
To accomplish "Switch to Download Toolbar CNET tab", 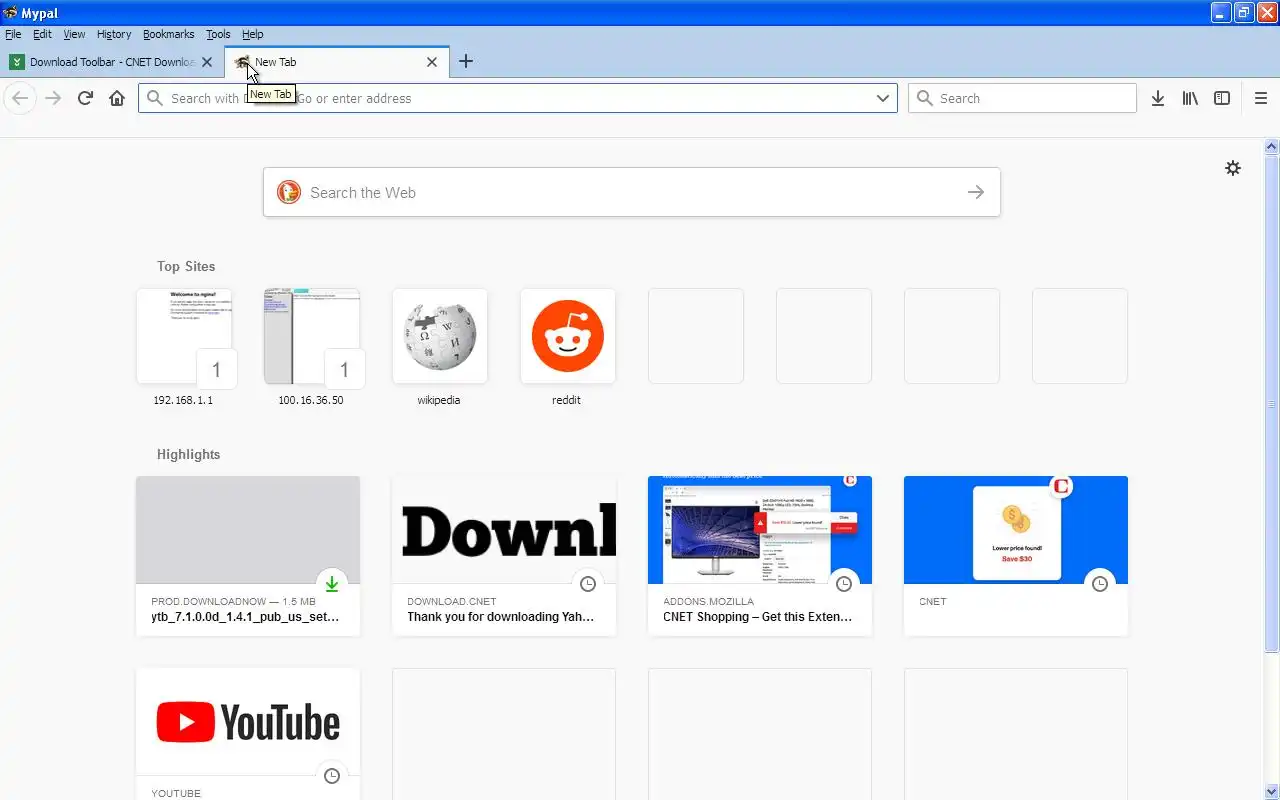I will (112, 62).
